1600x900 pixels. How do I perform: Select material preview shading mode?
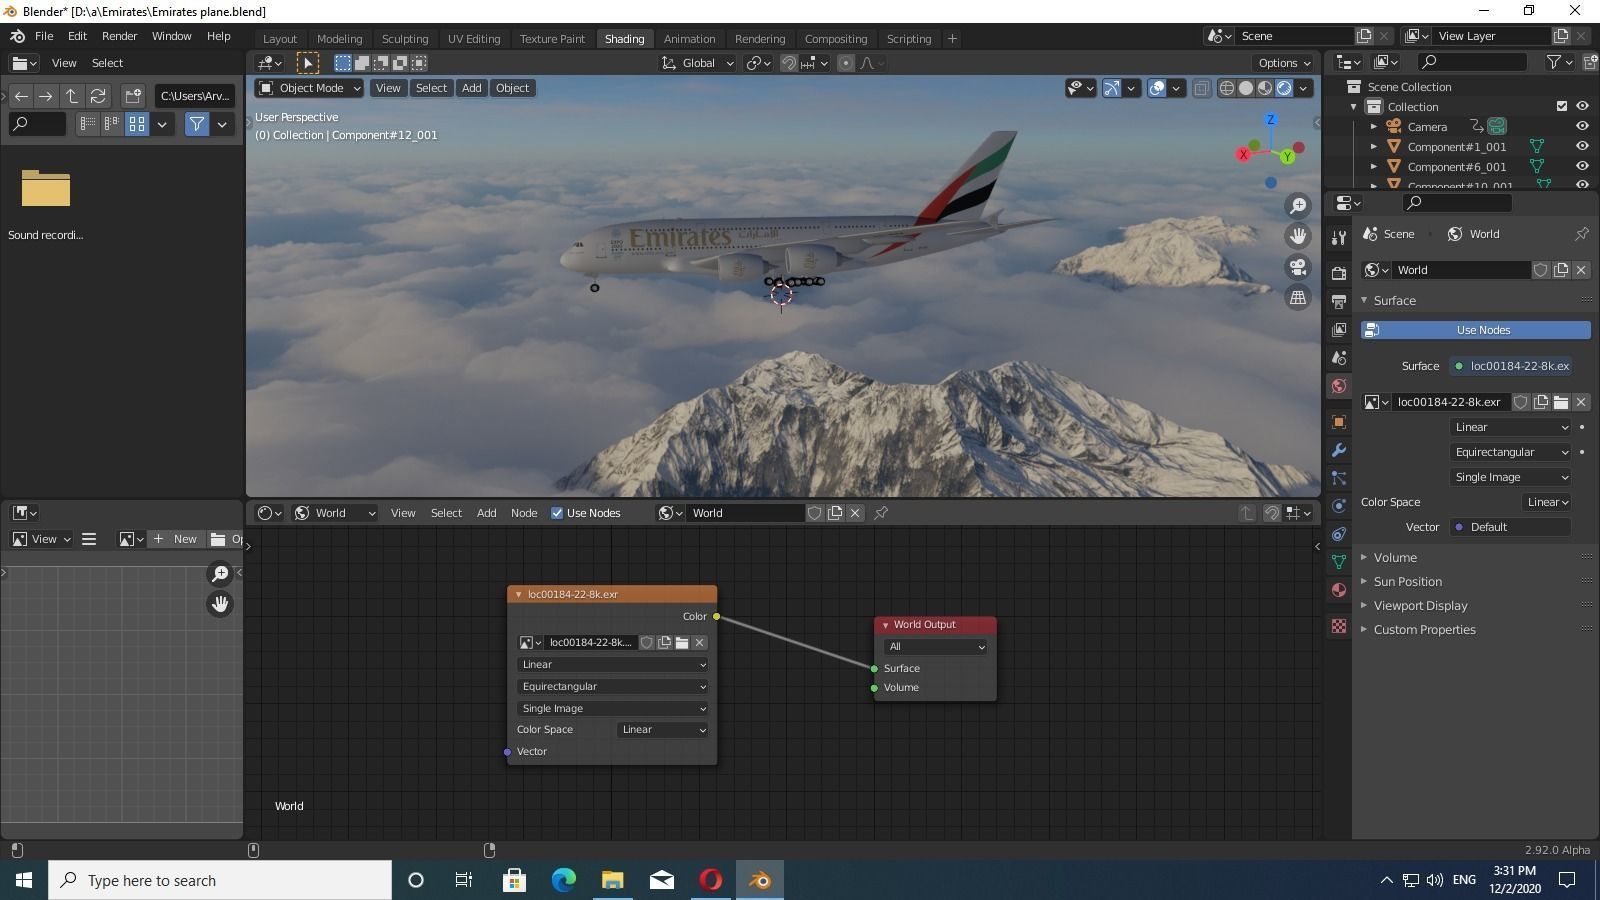click(x=1265, y=88)
